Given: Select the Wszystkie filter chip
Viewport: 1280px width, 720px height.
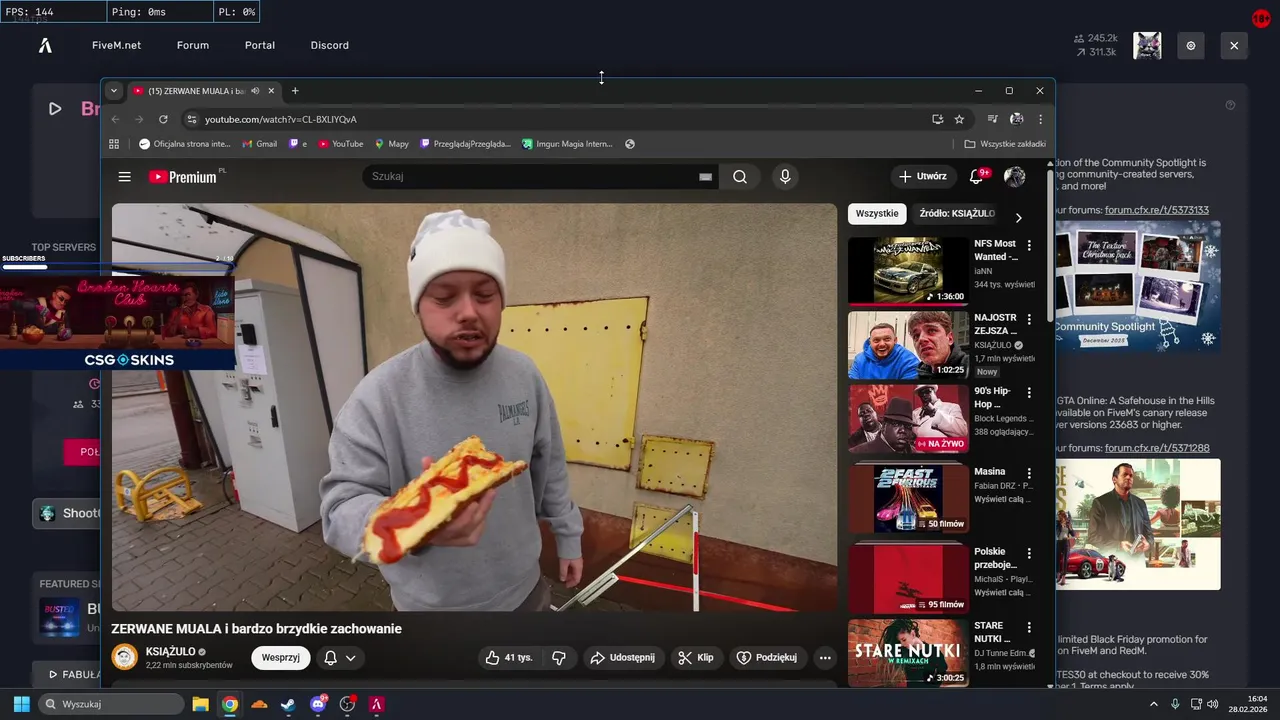Looking at the screenshot, I should pyautogui.click(x=877, y=214).
